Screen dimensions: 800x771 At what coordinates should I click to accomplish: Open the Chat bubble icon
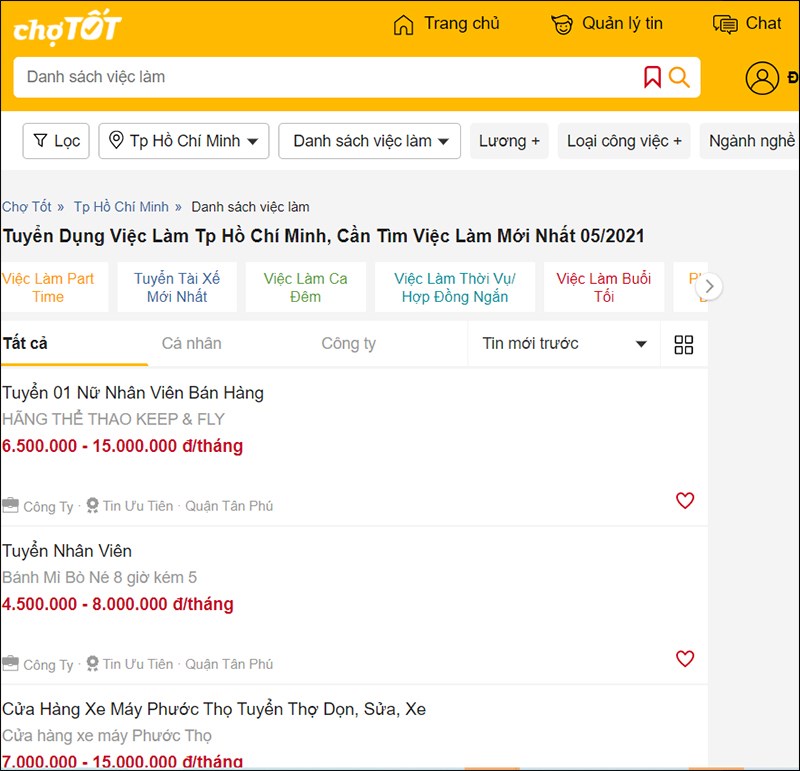pyautogui.click(x=725, y=24)
